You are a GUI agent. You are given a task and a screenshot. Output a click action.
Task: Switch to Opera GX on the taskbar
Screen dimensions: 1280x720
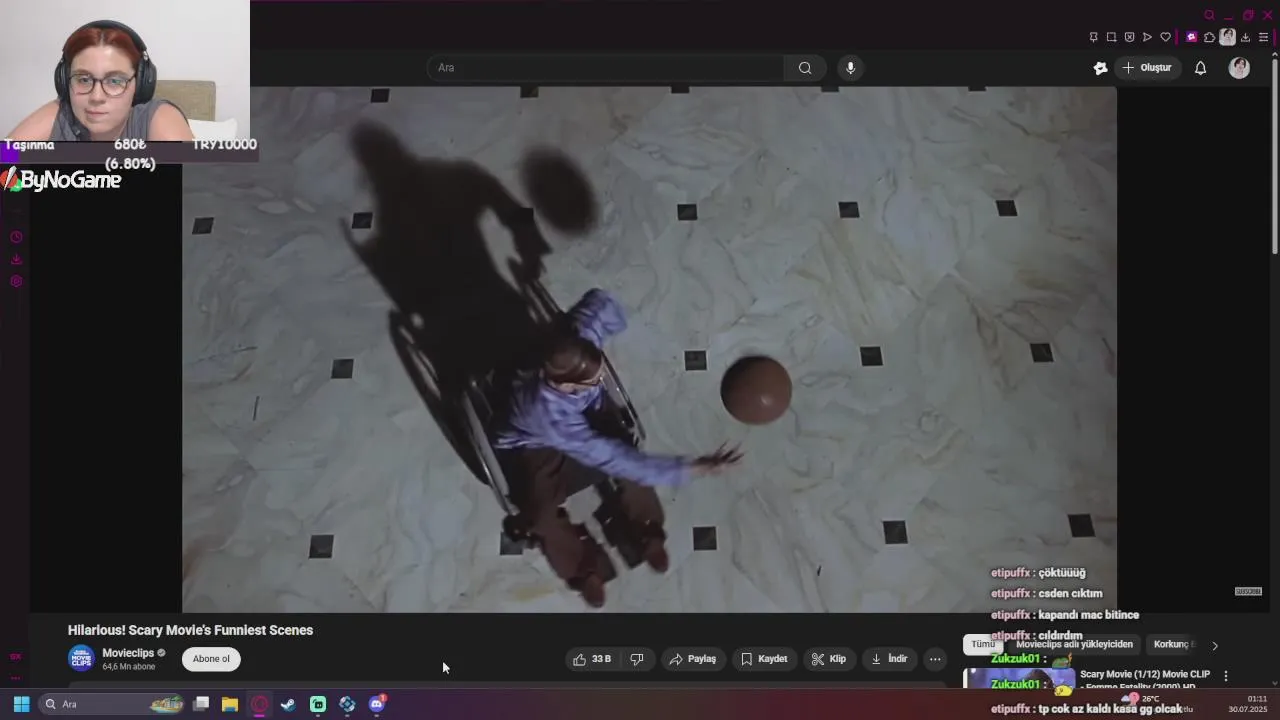(259, 704)
